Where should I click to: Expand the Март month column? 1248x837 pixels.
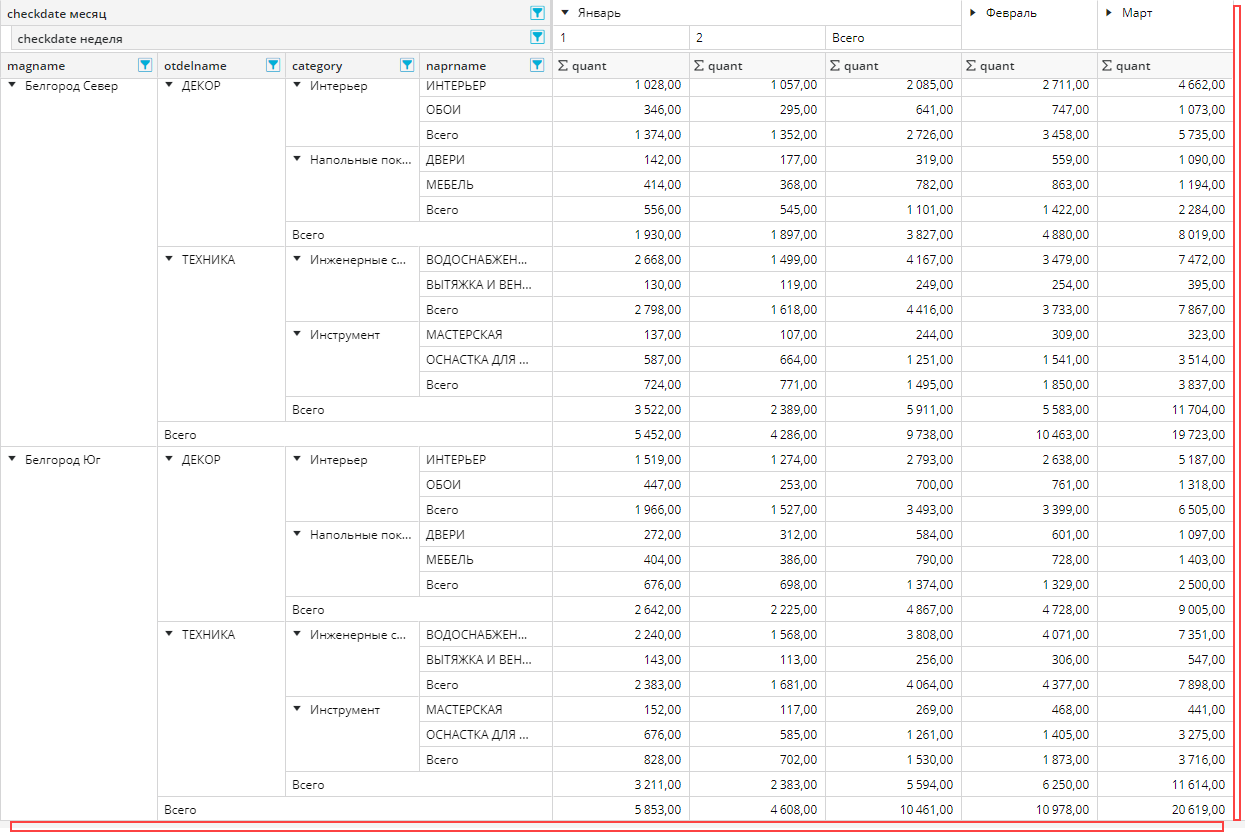[x=1108, y=13]
